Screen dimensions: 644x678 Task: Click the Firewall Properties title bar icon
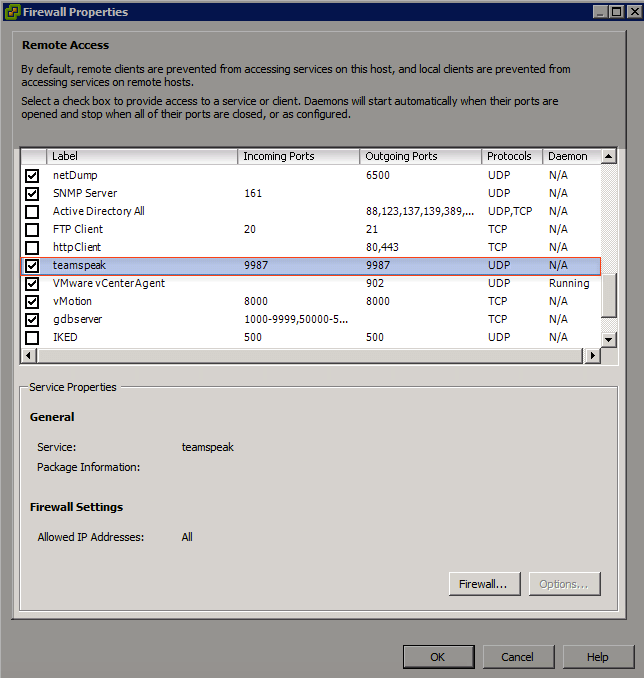click(13, 12)
